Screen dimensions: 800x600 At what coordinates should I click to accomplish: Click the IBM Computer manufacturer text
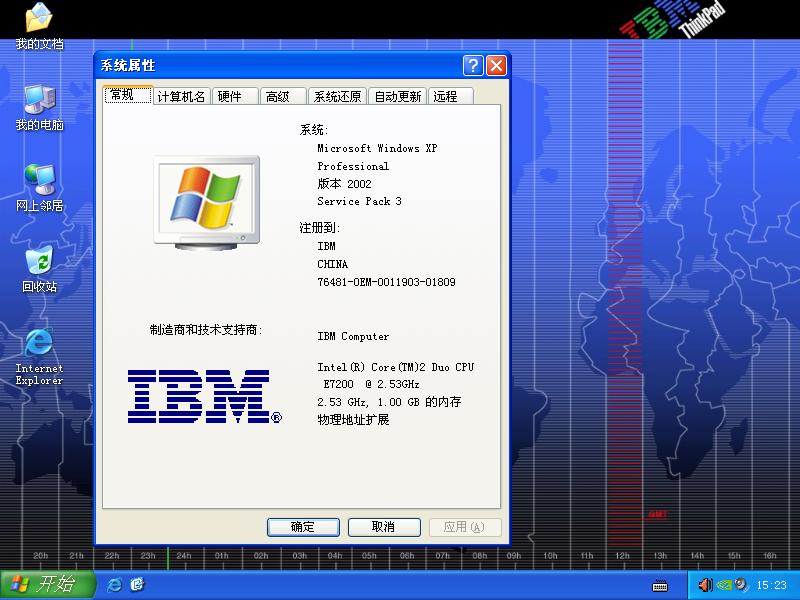click(353, 337)
